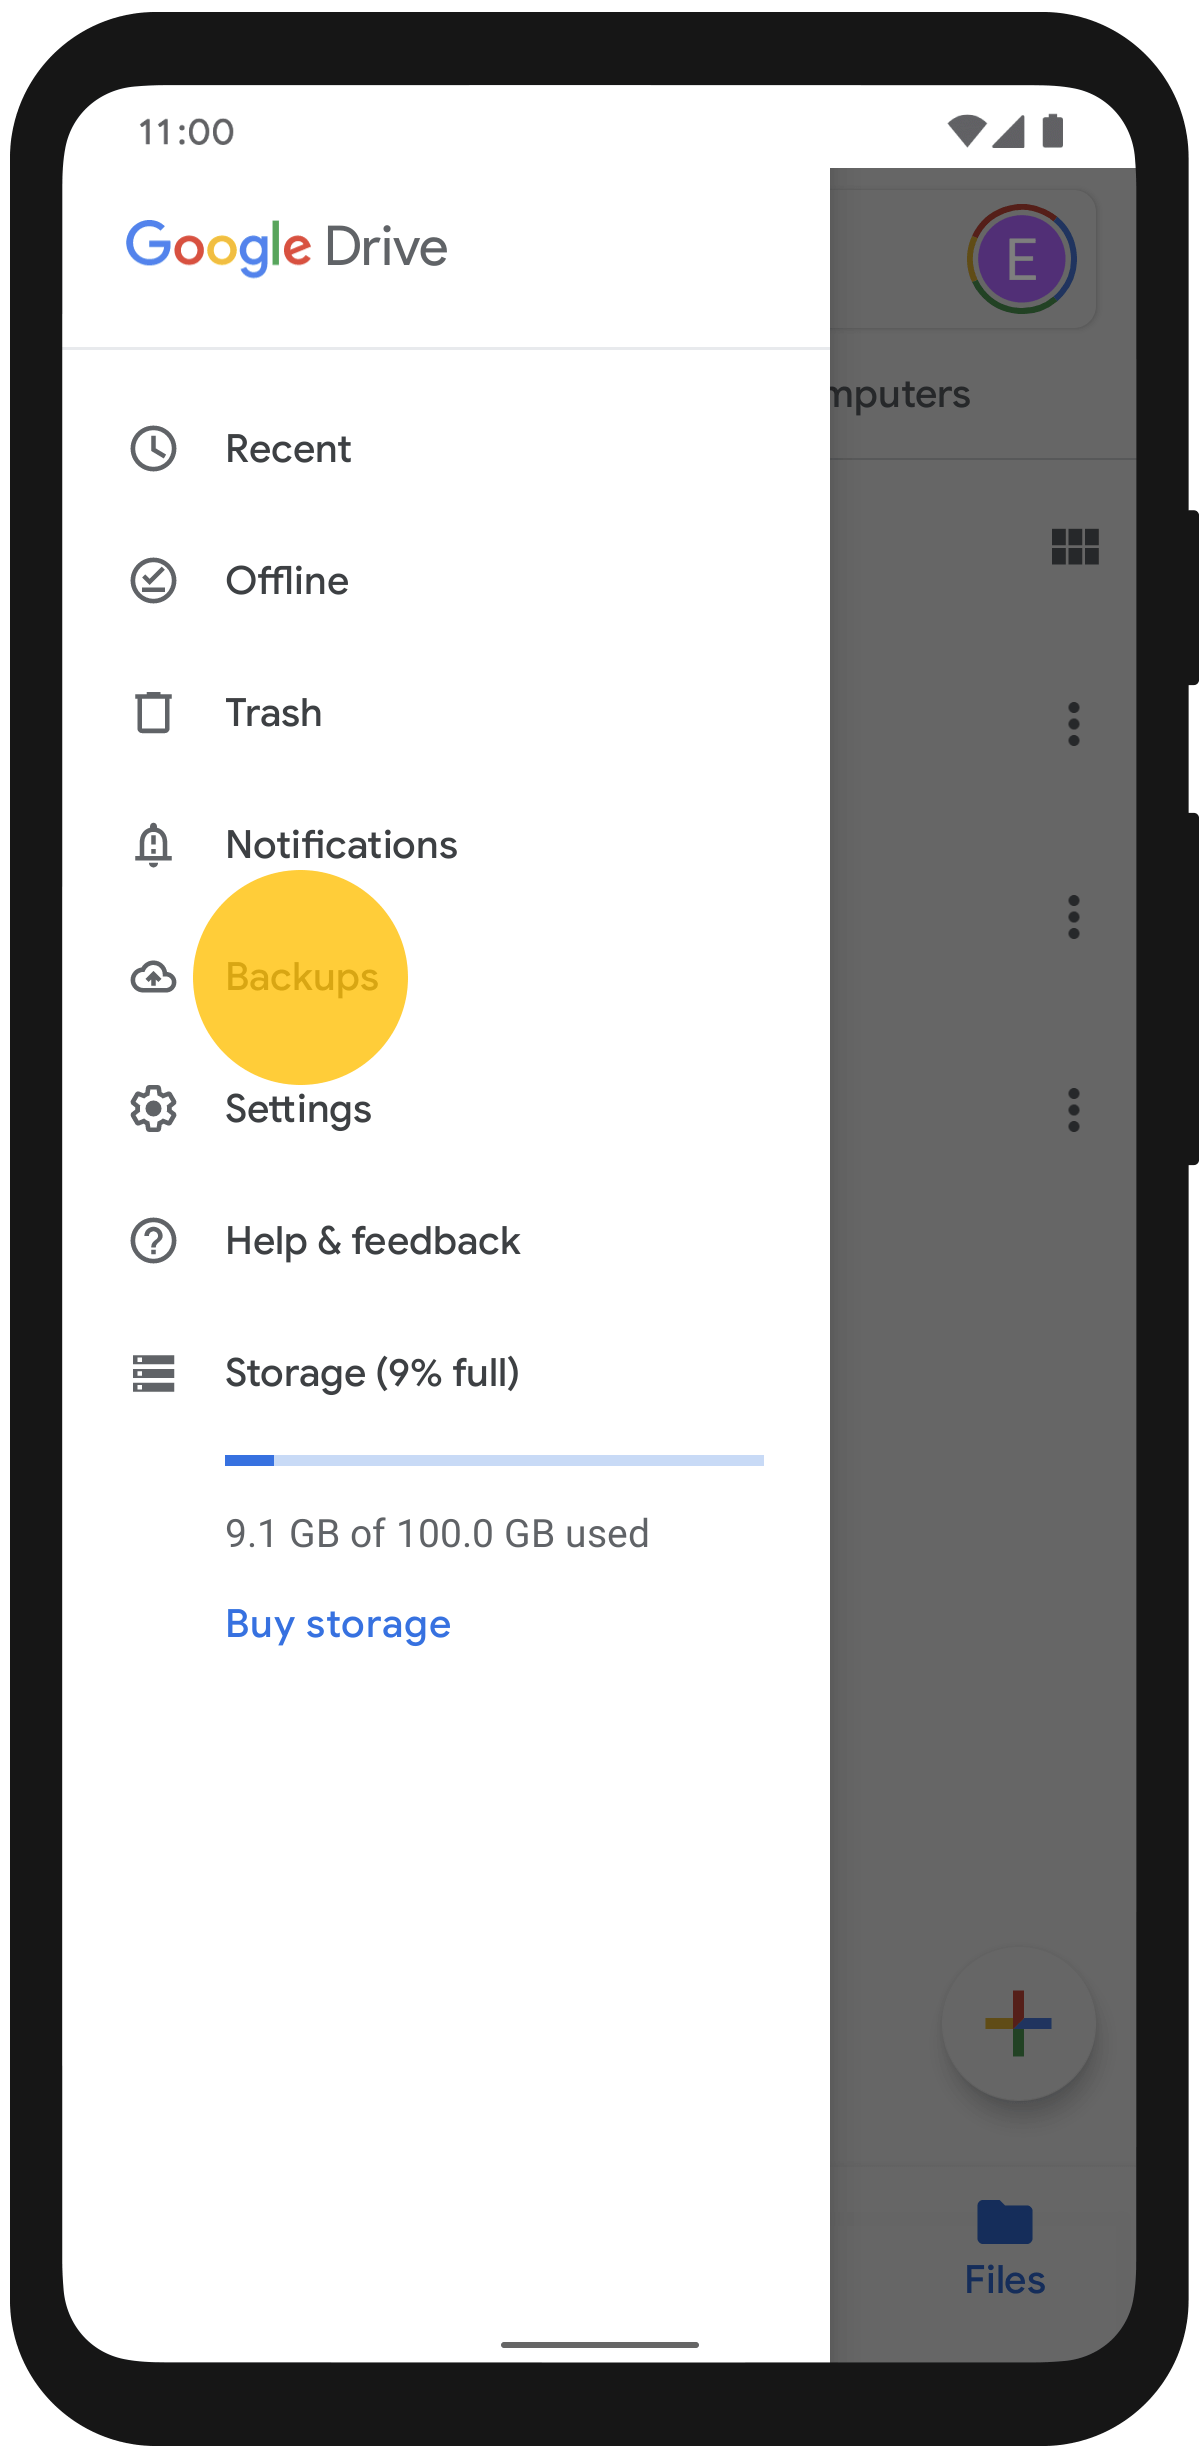Screen dimensions: 1200x2450
Task: Tap the Google Drive logo header
Action: click(x=286, y=247)
